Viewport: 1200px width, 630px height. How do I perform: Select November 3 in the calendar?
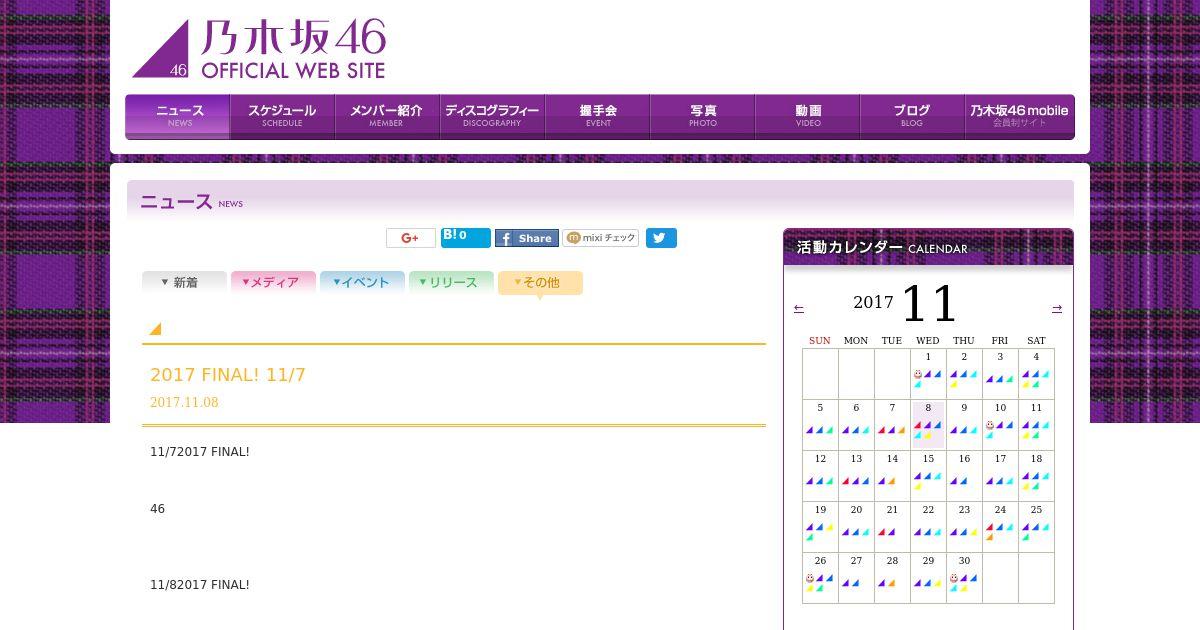(1000, 373)
